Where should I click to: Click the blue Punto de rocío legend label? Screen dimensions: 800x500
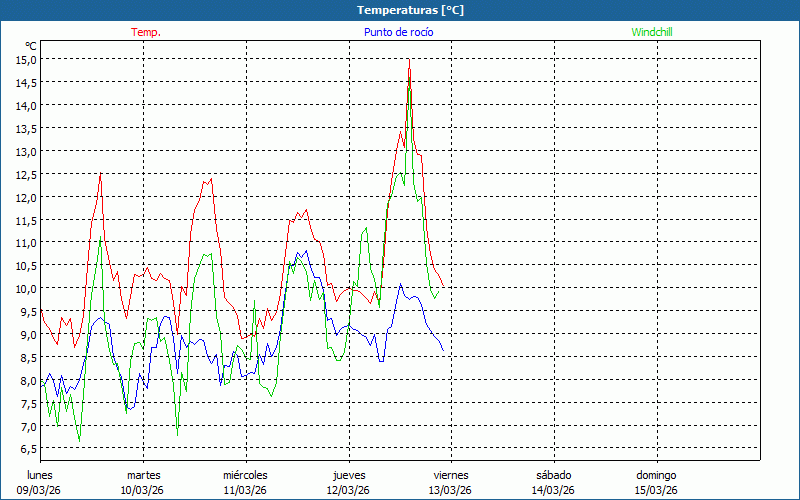click(398, 32)
